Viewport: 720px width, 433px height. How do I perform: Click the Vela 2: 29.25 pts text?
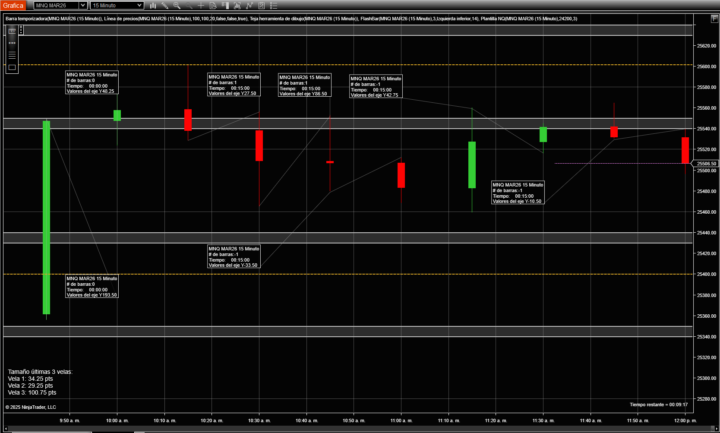30,386
